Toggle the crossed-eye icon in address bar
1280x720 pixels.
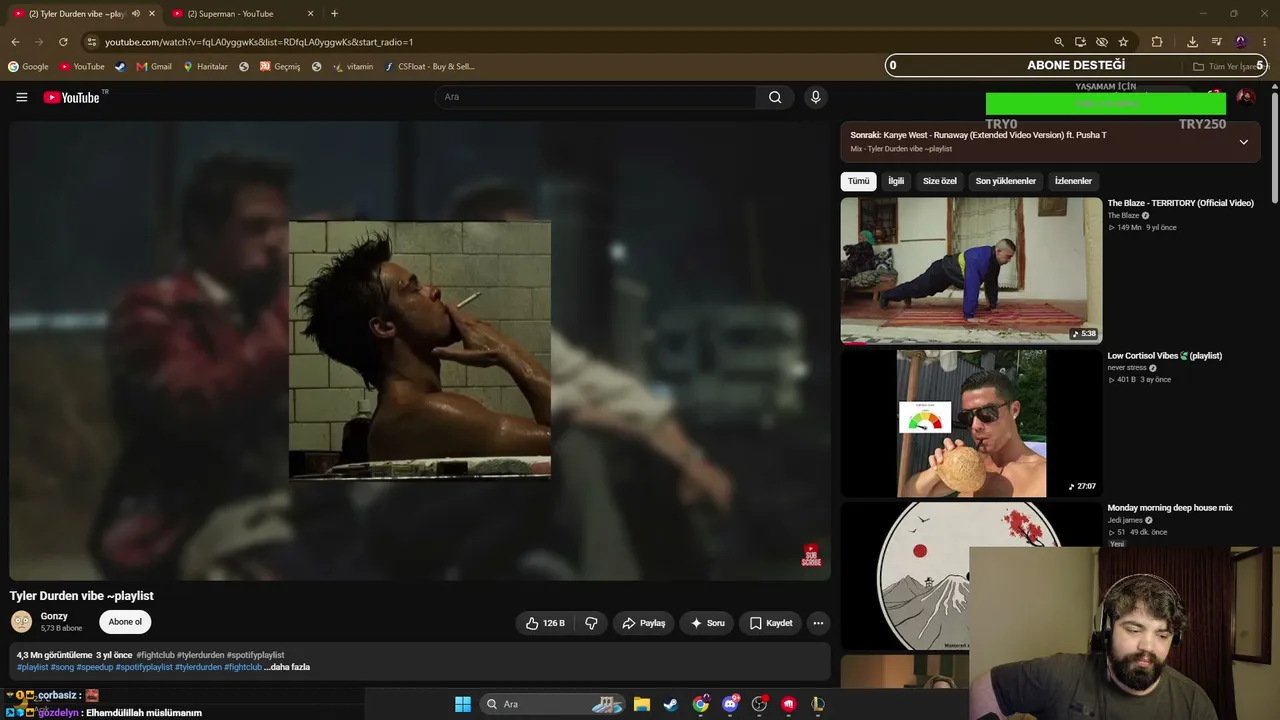(1101, 42)
